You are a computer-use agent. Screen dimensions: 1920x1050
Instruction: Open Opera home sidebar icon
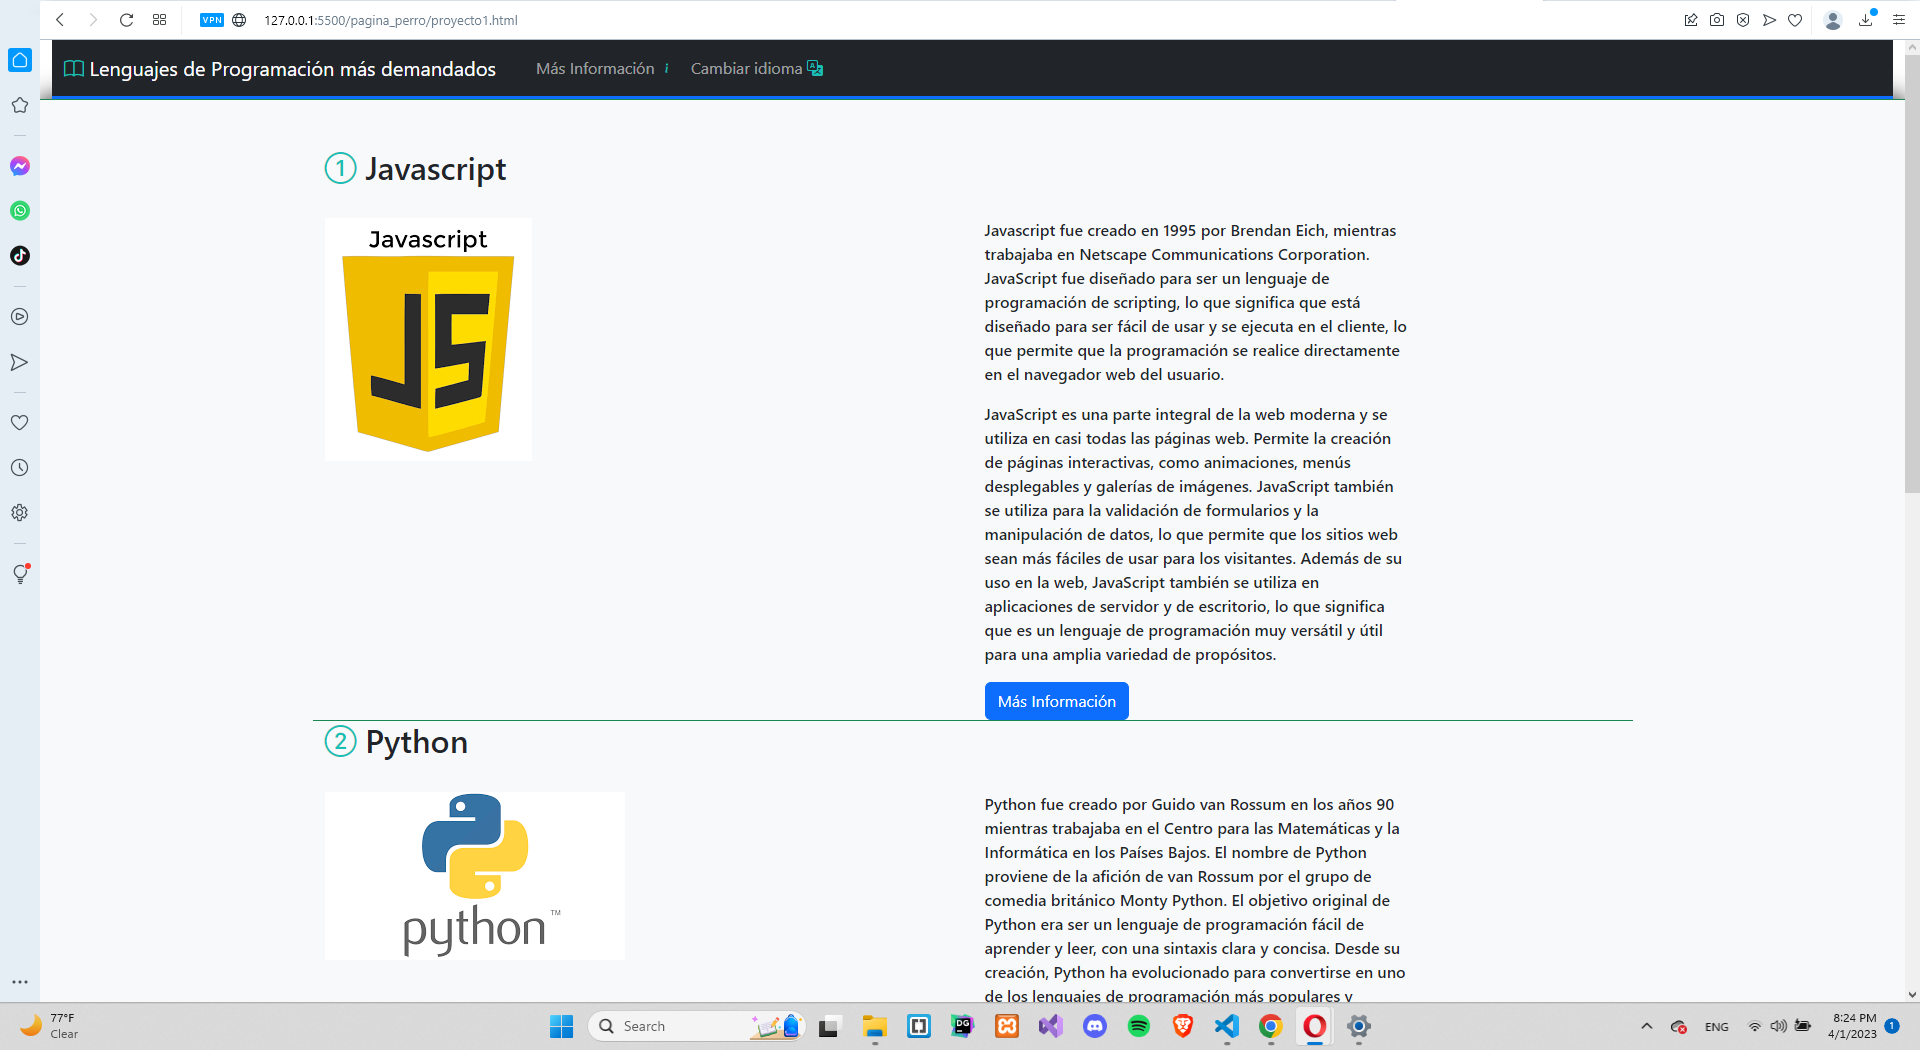[20, 60]
